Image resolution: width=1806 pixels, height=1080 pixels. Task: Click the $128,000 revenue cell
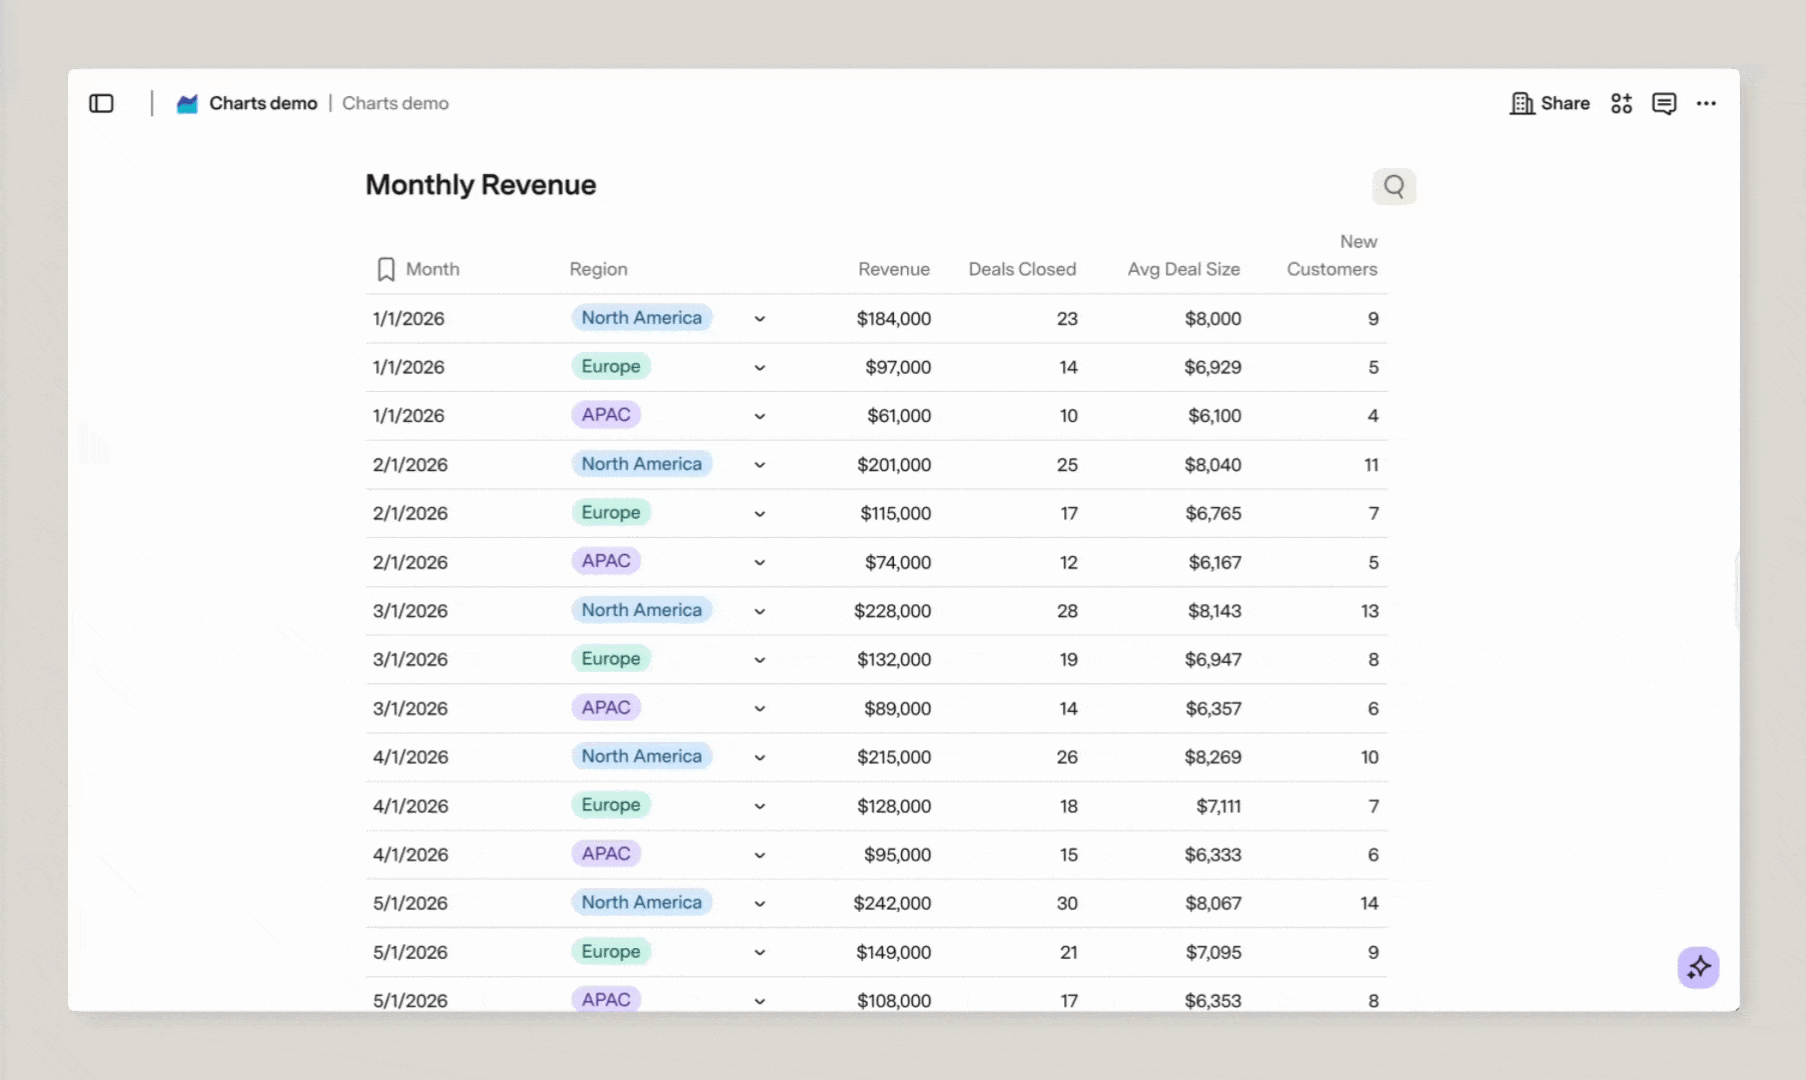(x=893, y=806)
